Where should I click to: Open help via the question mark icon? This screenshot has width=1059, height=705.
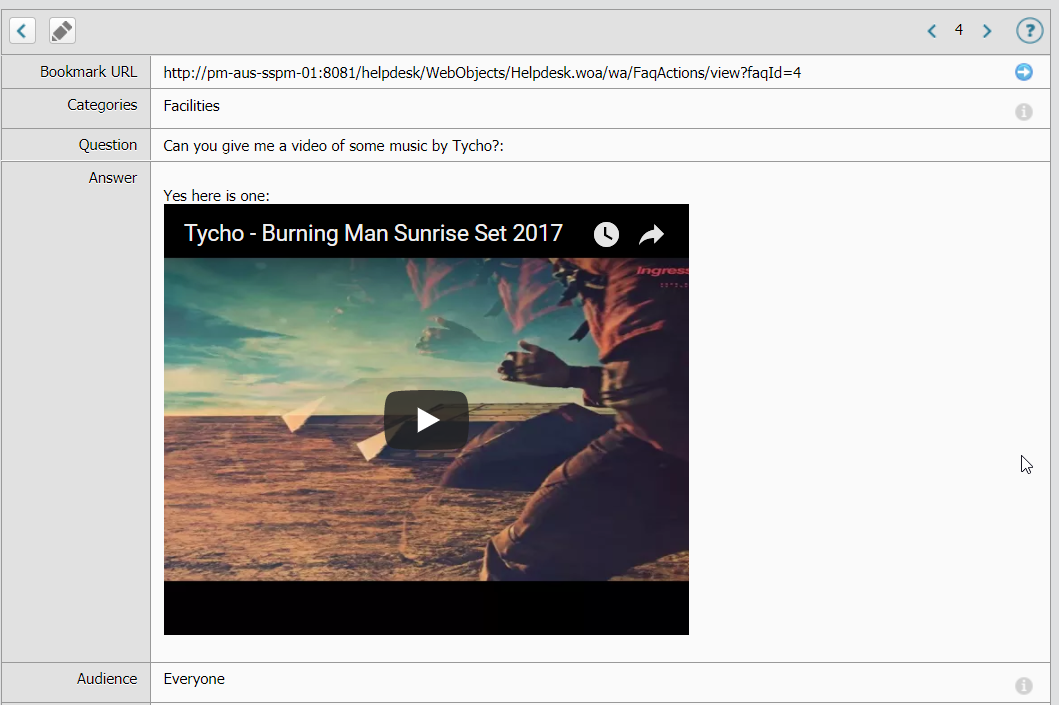(1029, 30)
